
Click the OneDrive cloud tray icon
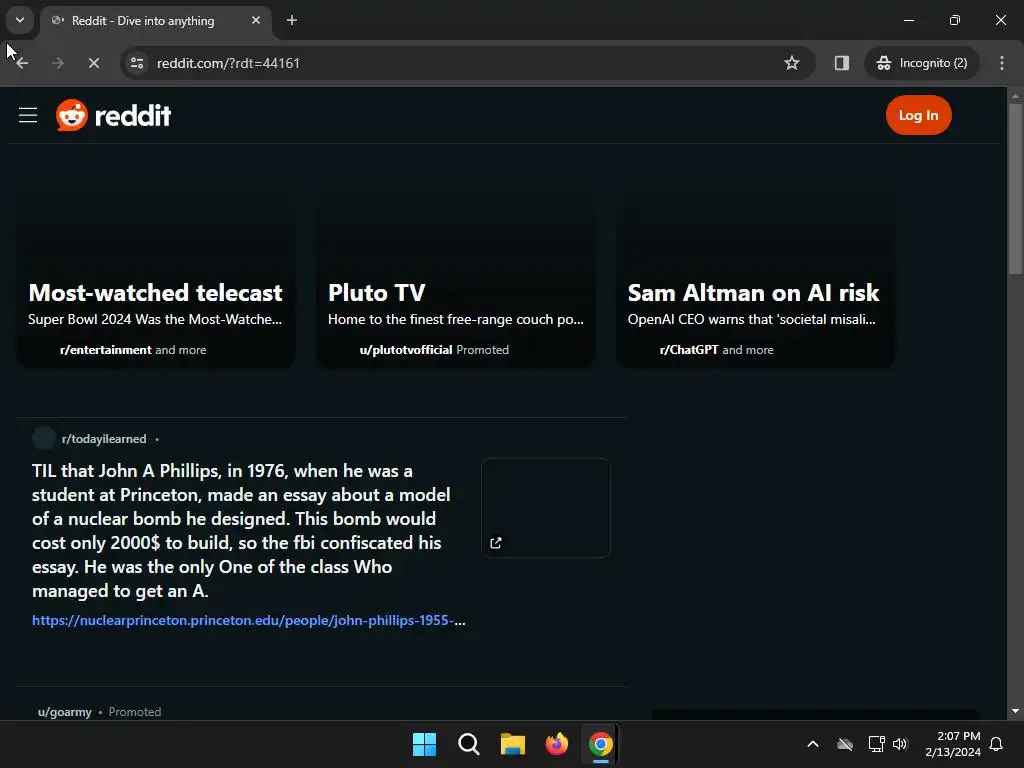[845, 744]
